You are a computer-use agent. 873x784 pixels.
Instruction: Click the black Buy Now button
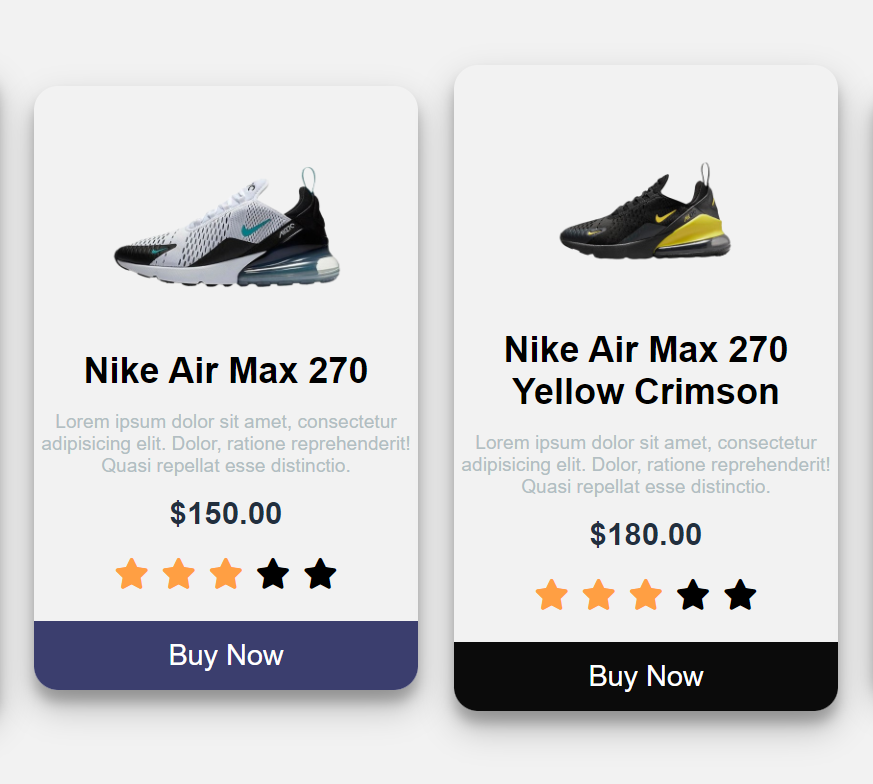[646, 677]
